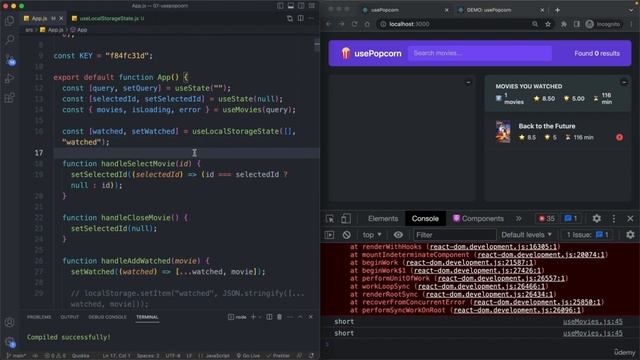Open the top JavaScript context dropdown
The image size is (640, 360).
(372, 235)
